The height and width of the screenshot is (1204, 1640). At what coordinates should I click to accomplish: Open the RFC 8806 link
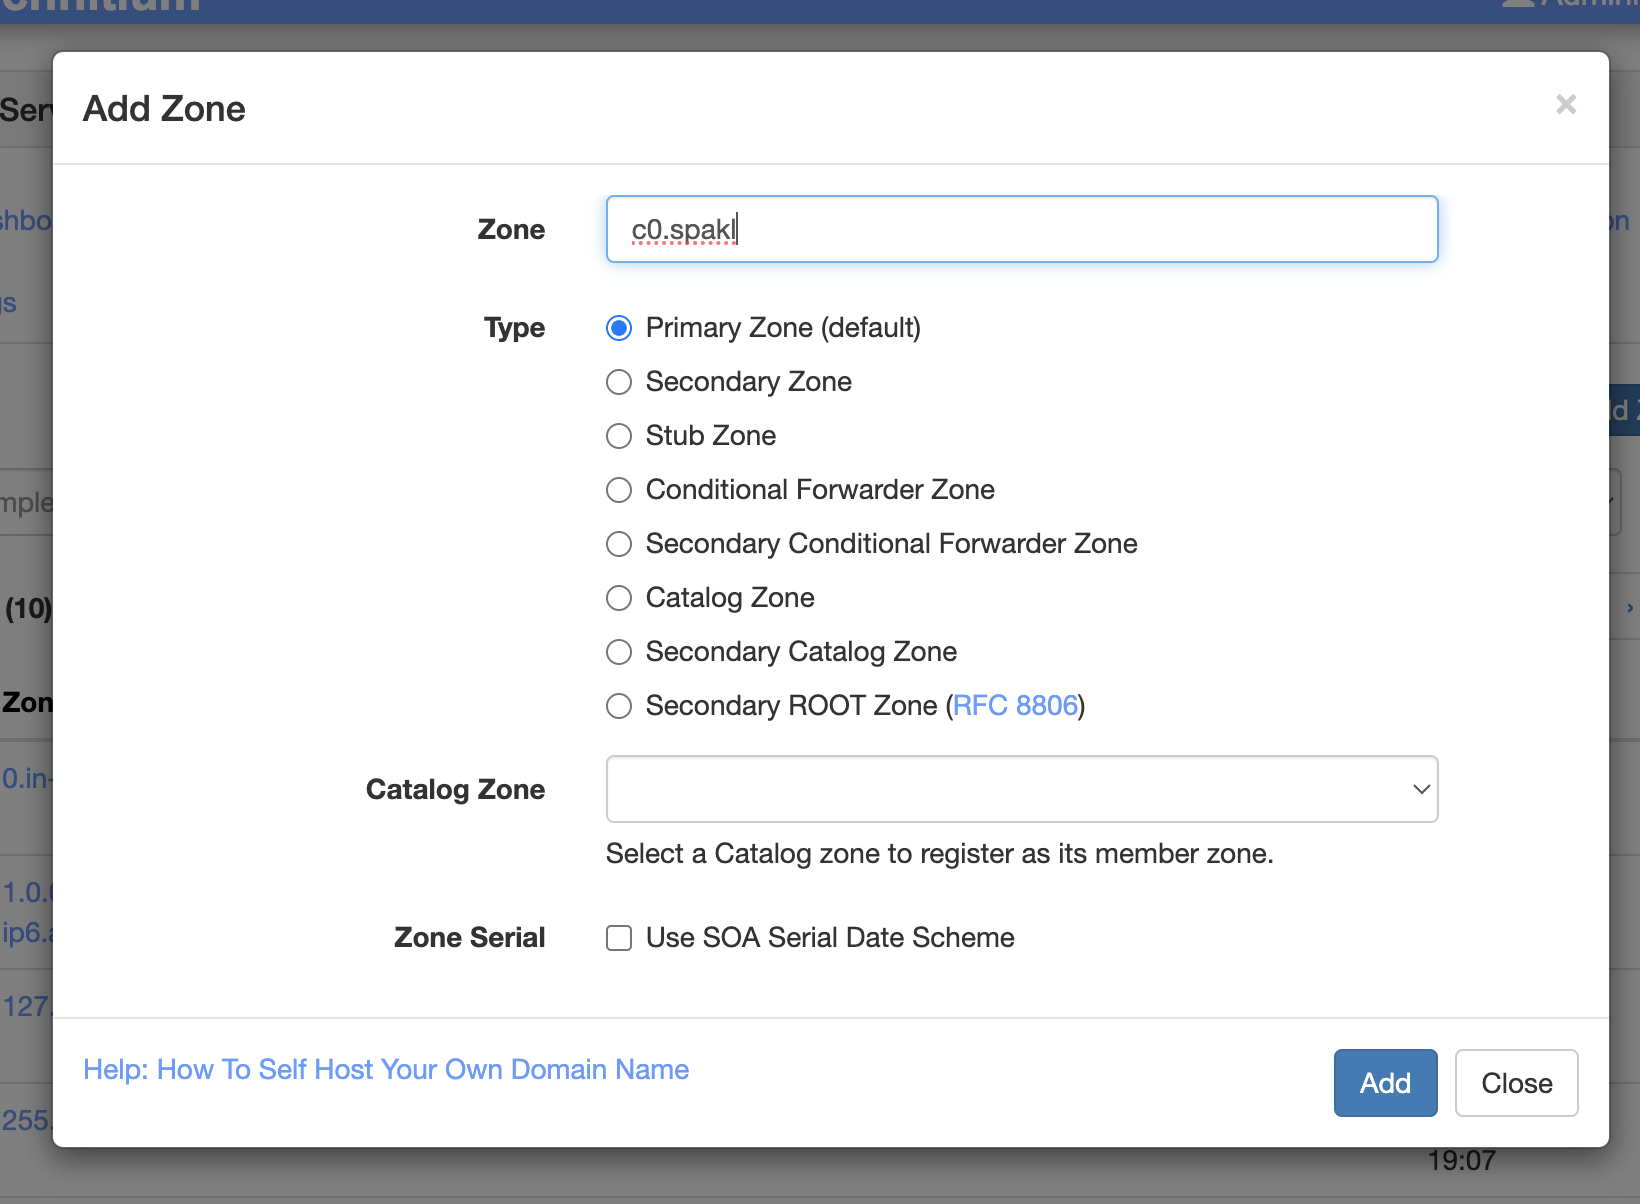click(1015, 706)
